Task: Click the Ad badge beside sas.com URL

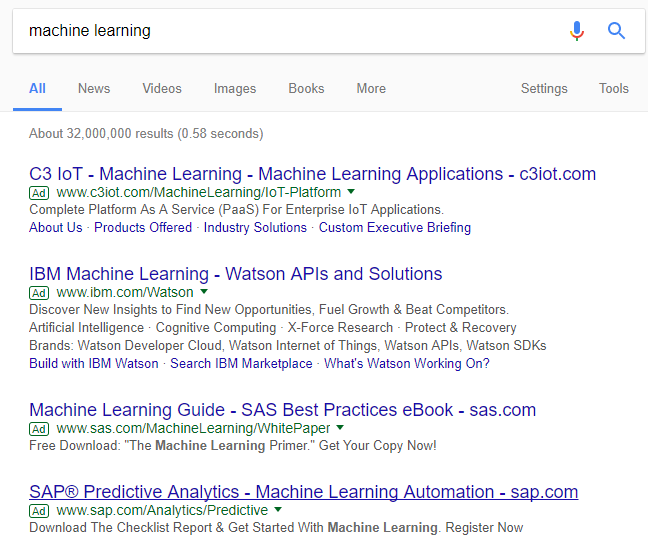Action: point(39,429)
